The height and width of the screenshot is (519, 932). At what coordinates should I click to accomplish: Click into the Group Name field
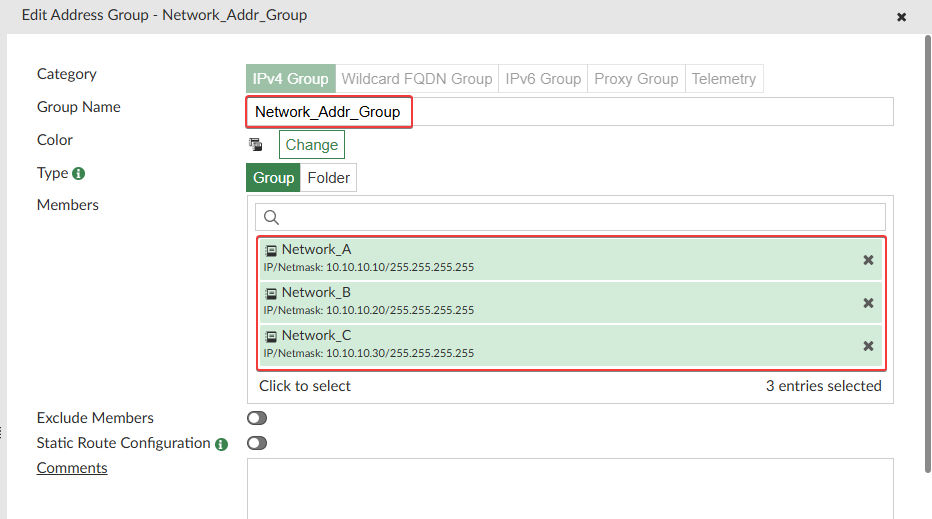point(569,112)
